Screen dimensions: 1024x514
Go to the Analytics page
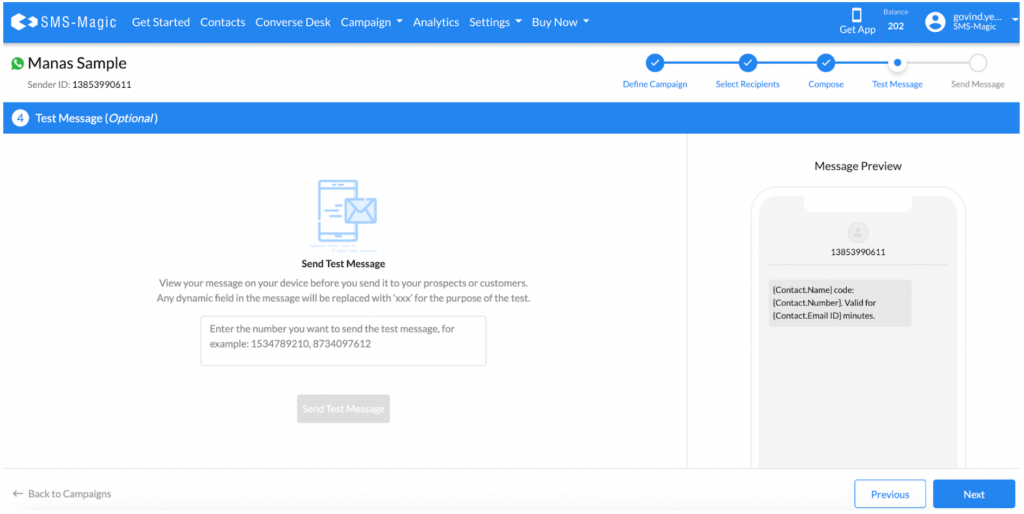click(x=436, y=22)
